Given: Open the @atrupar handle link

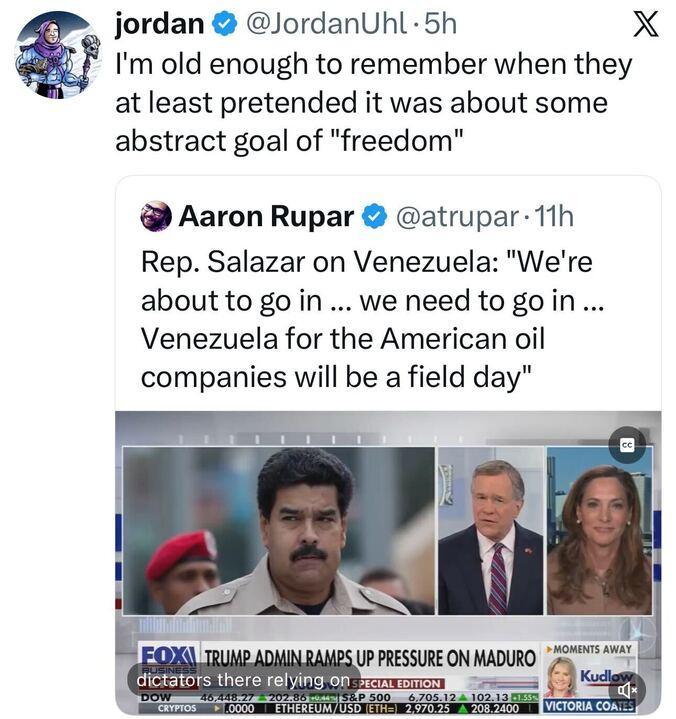Looking at the screenshot, I should [459, 216].
